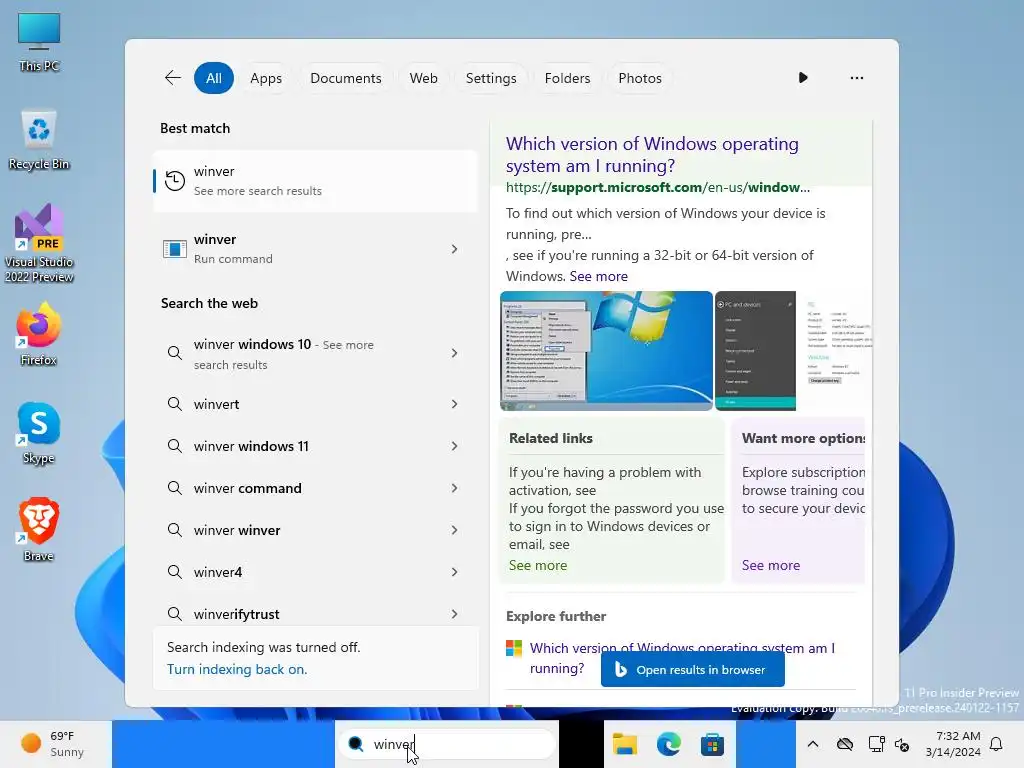Select the All filter tab
Viewport: 1024px width, 768px height.
[214, 78]
